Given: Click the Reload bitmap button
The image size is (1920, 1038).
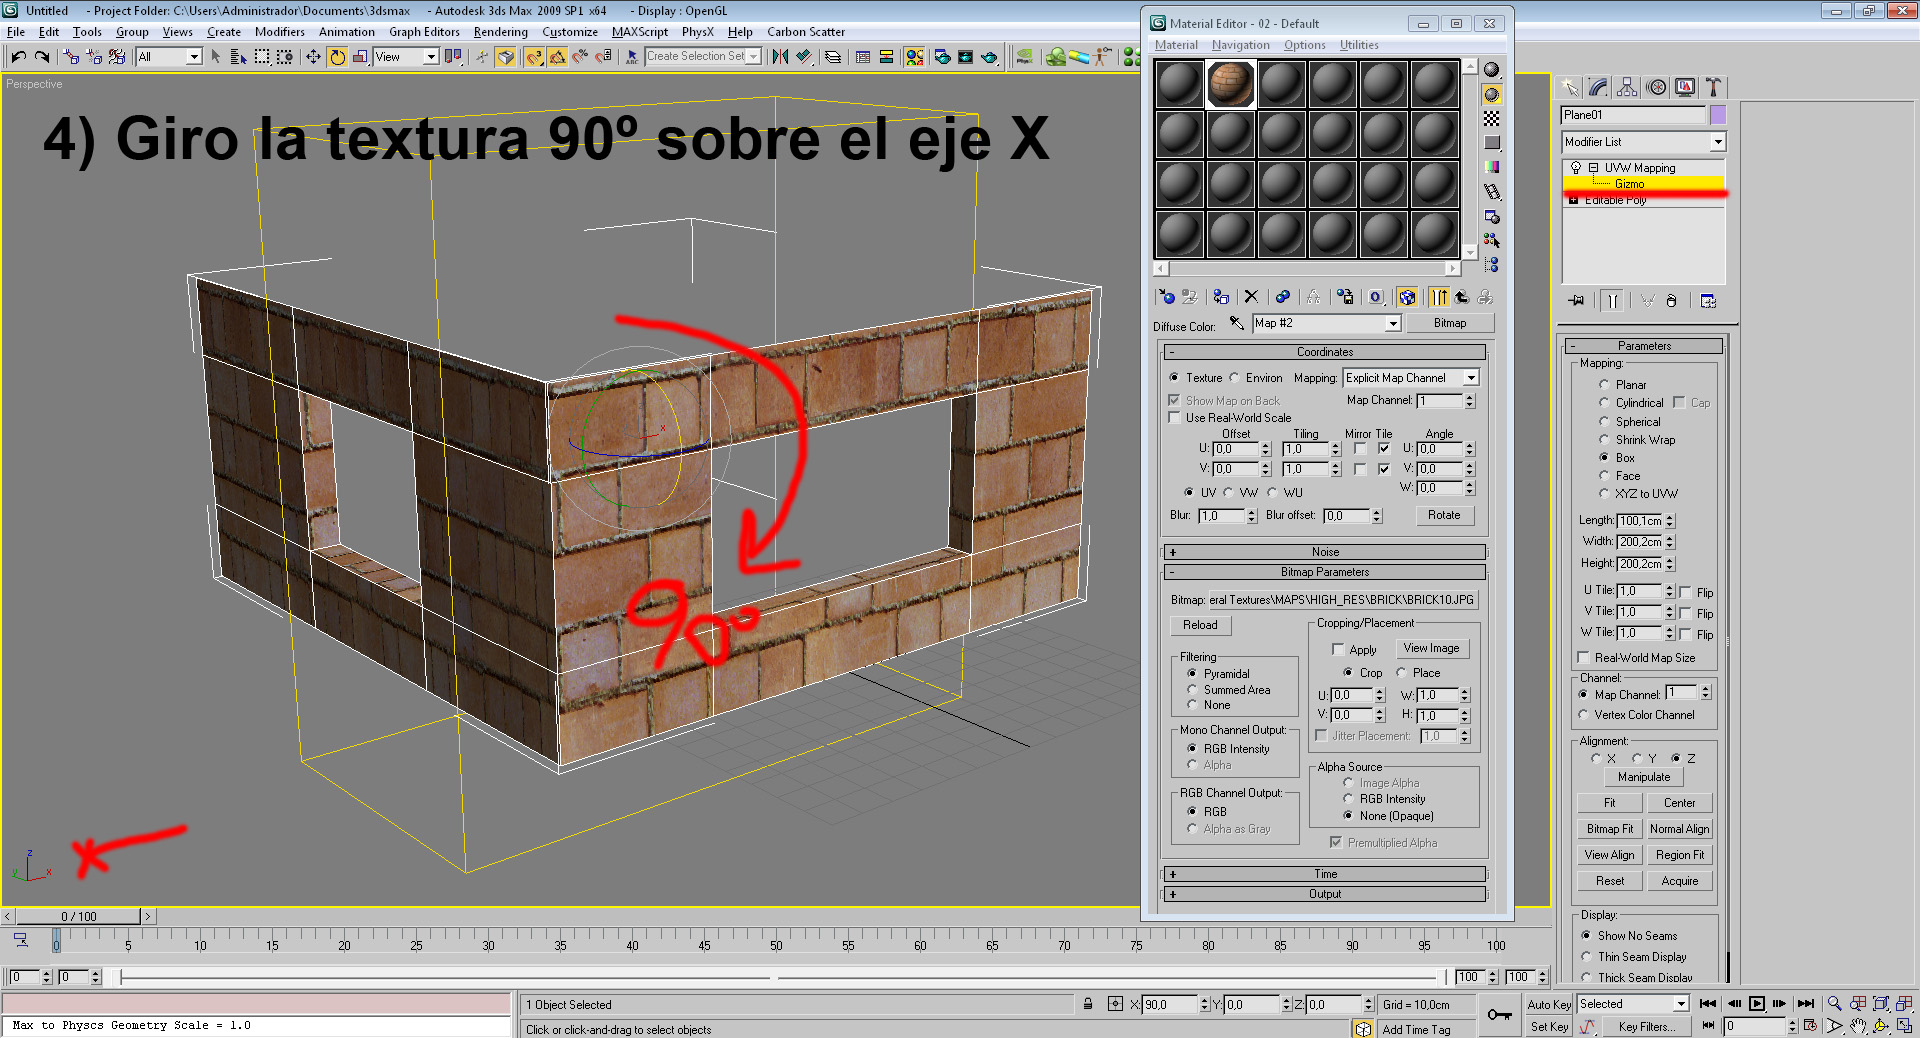Looking at the screenshot, I should click(1200, 625).
